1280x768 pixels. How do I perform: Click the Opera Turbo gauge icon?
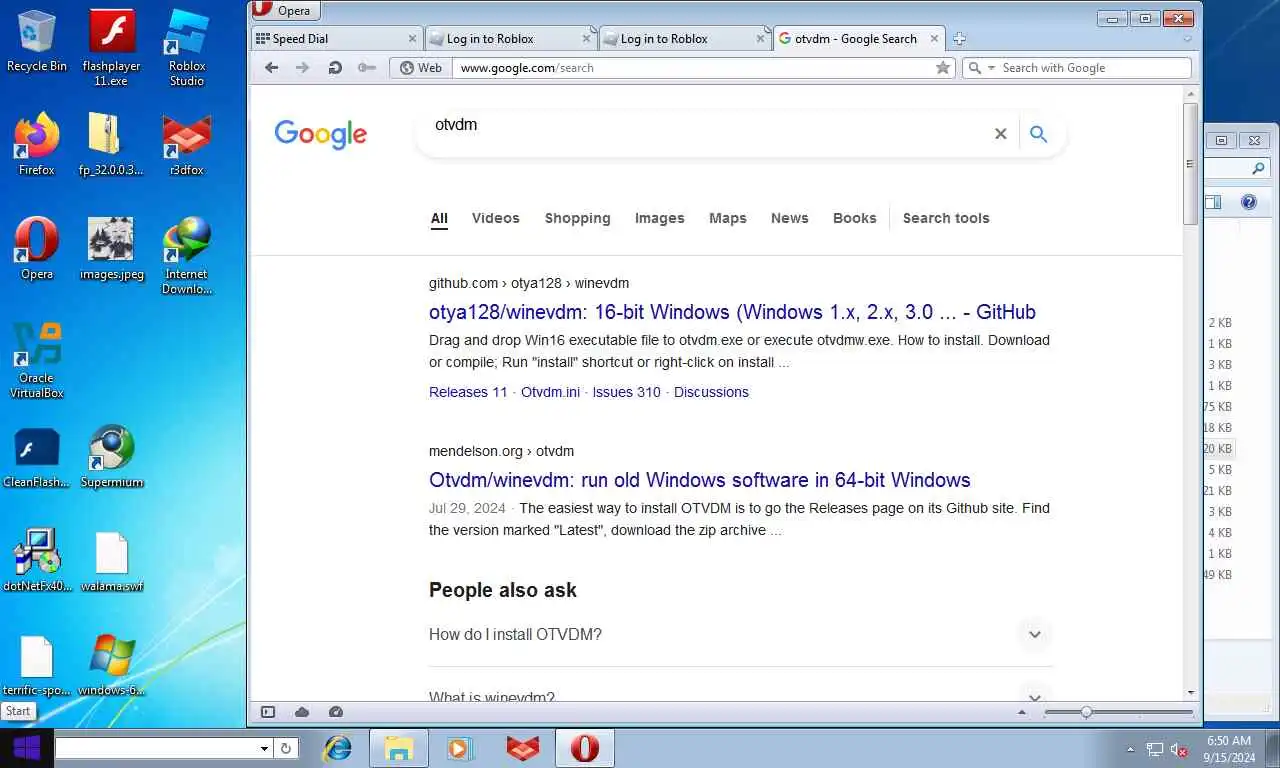coord(336,712)
